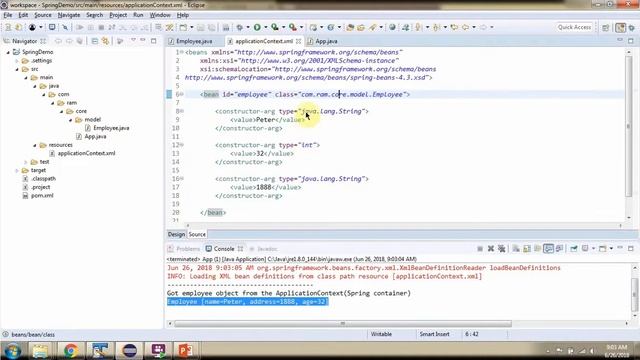Click the Peter value on line 9
Viewport: 640px width, 360px height.
tap(265, 120)
